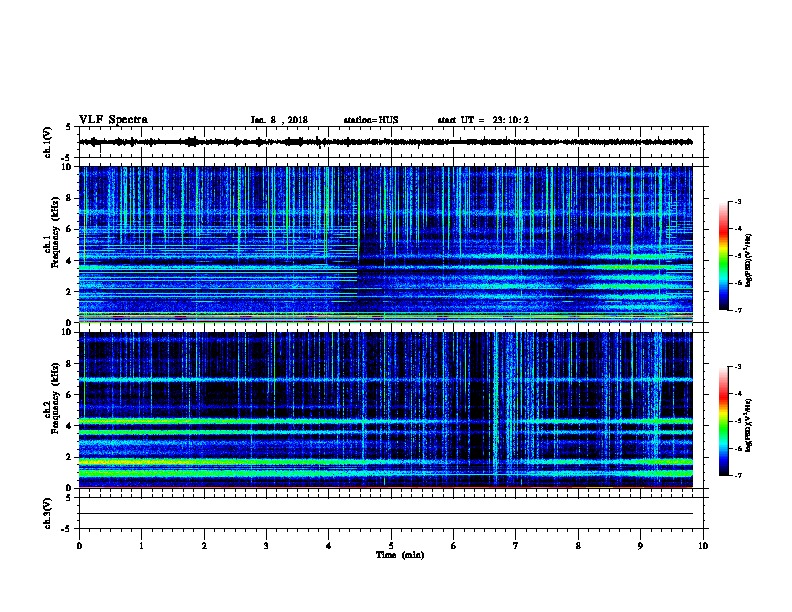
Task: Click time axis tick label "10" at bottom right
Action: pyautogui.click(x=703, y=546)
